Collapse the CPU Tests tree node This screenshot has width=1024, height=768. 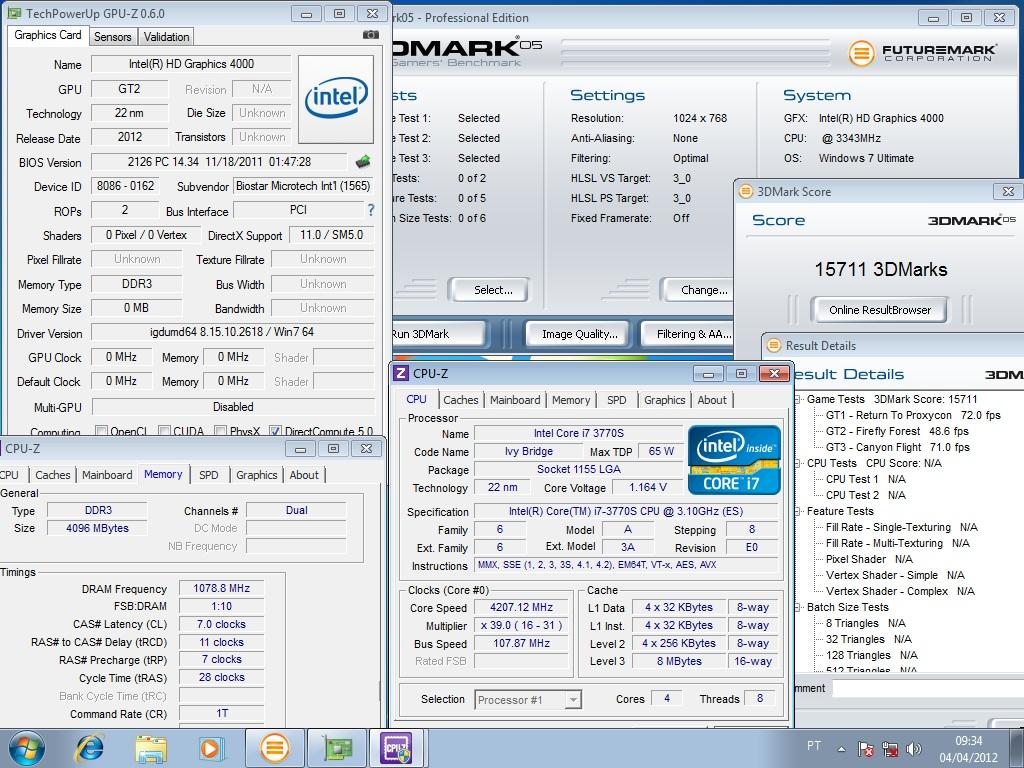(798, 463)
